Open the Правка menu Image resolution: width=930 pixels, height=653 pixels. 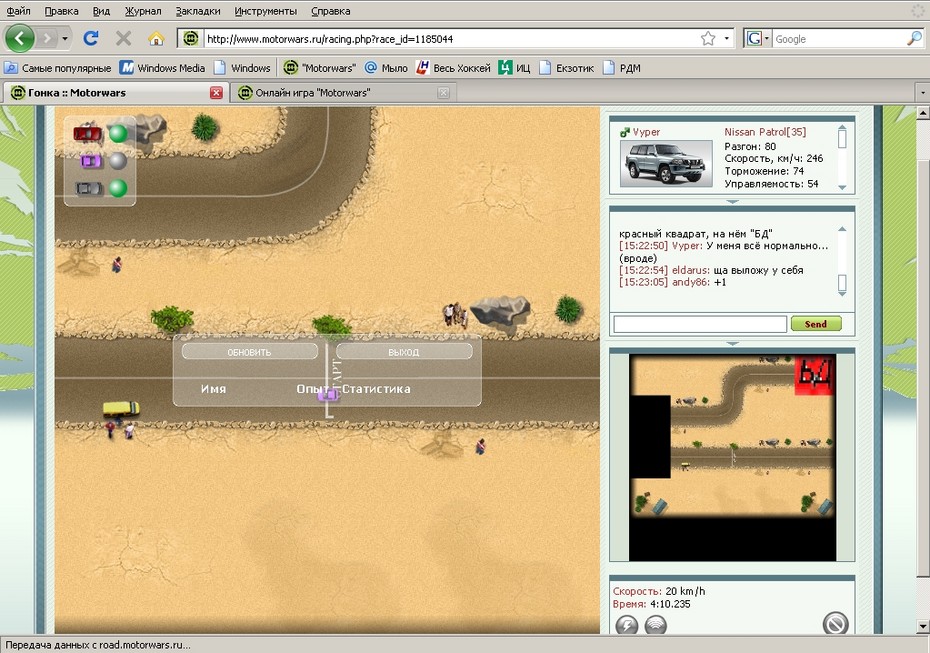click(x=61, y=11)
